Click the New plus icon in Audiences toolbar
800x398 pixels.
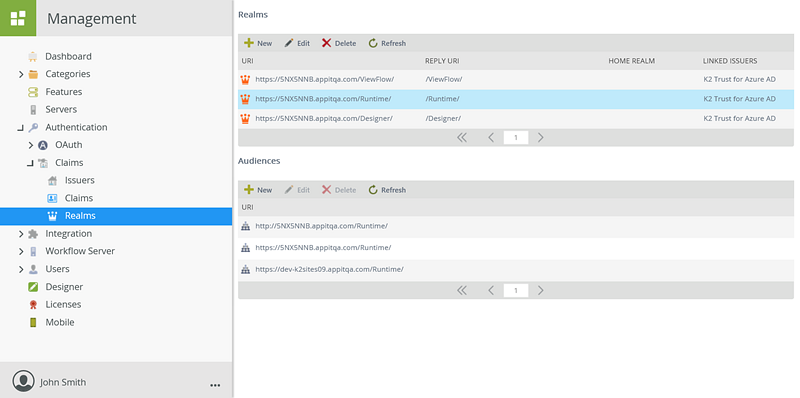point(249,190)
